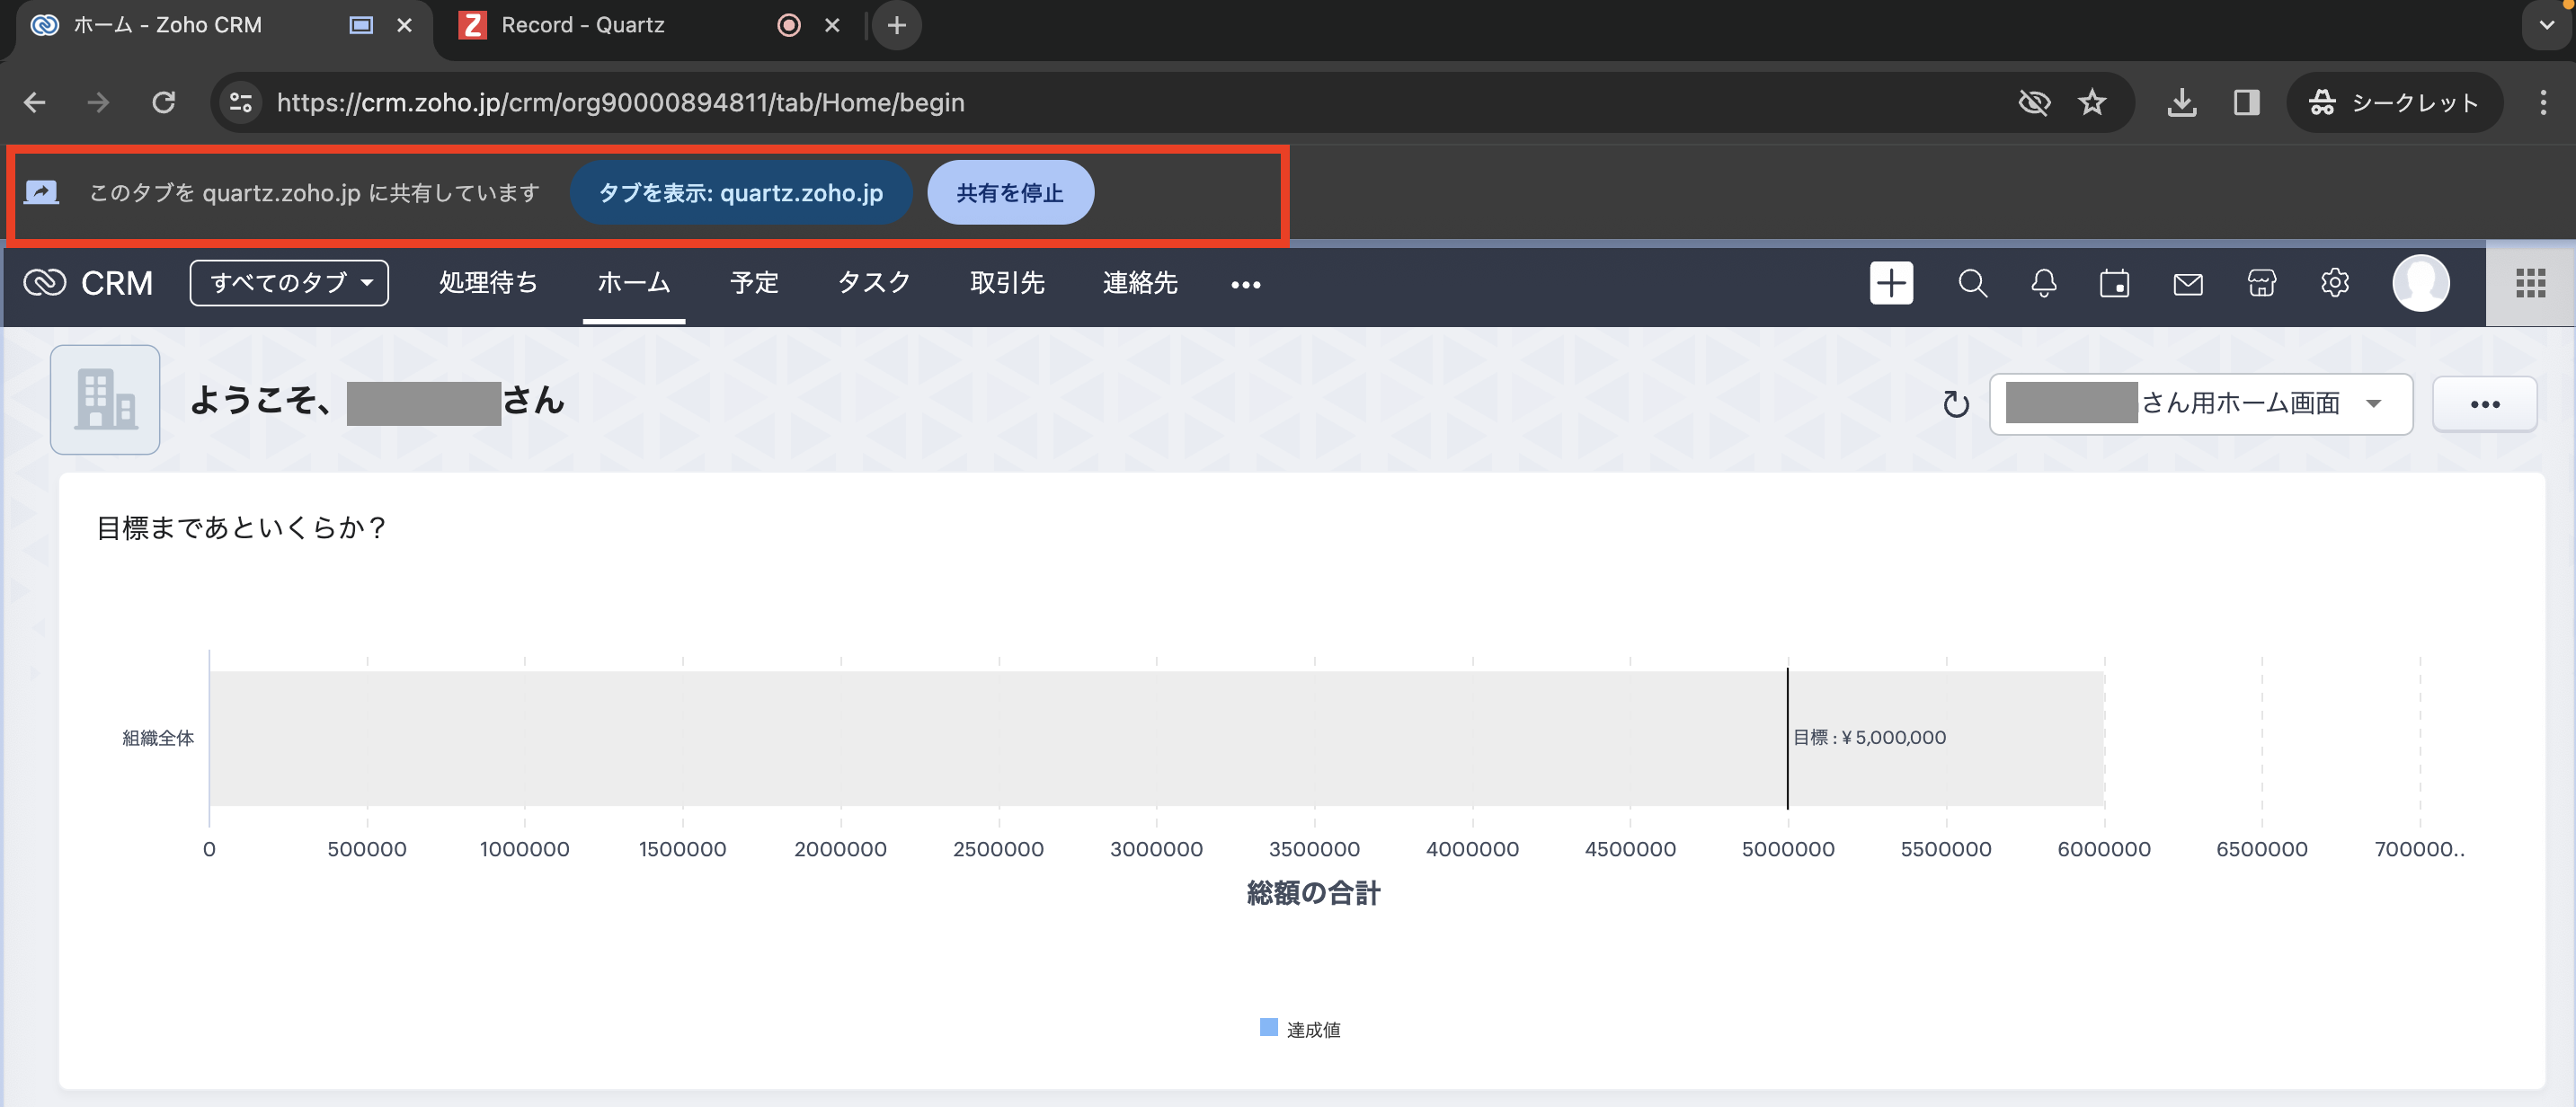Open the さん用ホーム画面 view dropdown
Screen dimensions: 2576x1107
click(x=2200, y=404)
